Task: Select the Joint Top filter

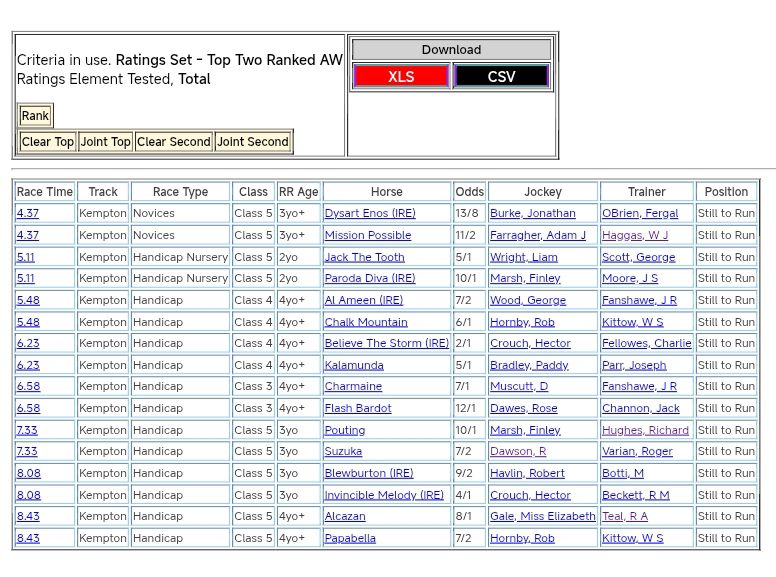Action: (x=106, y=142)
